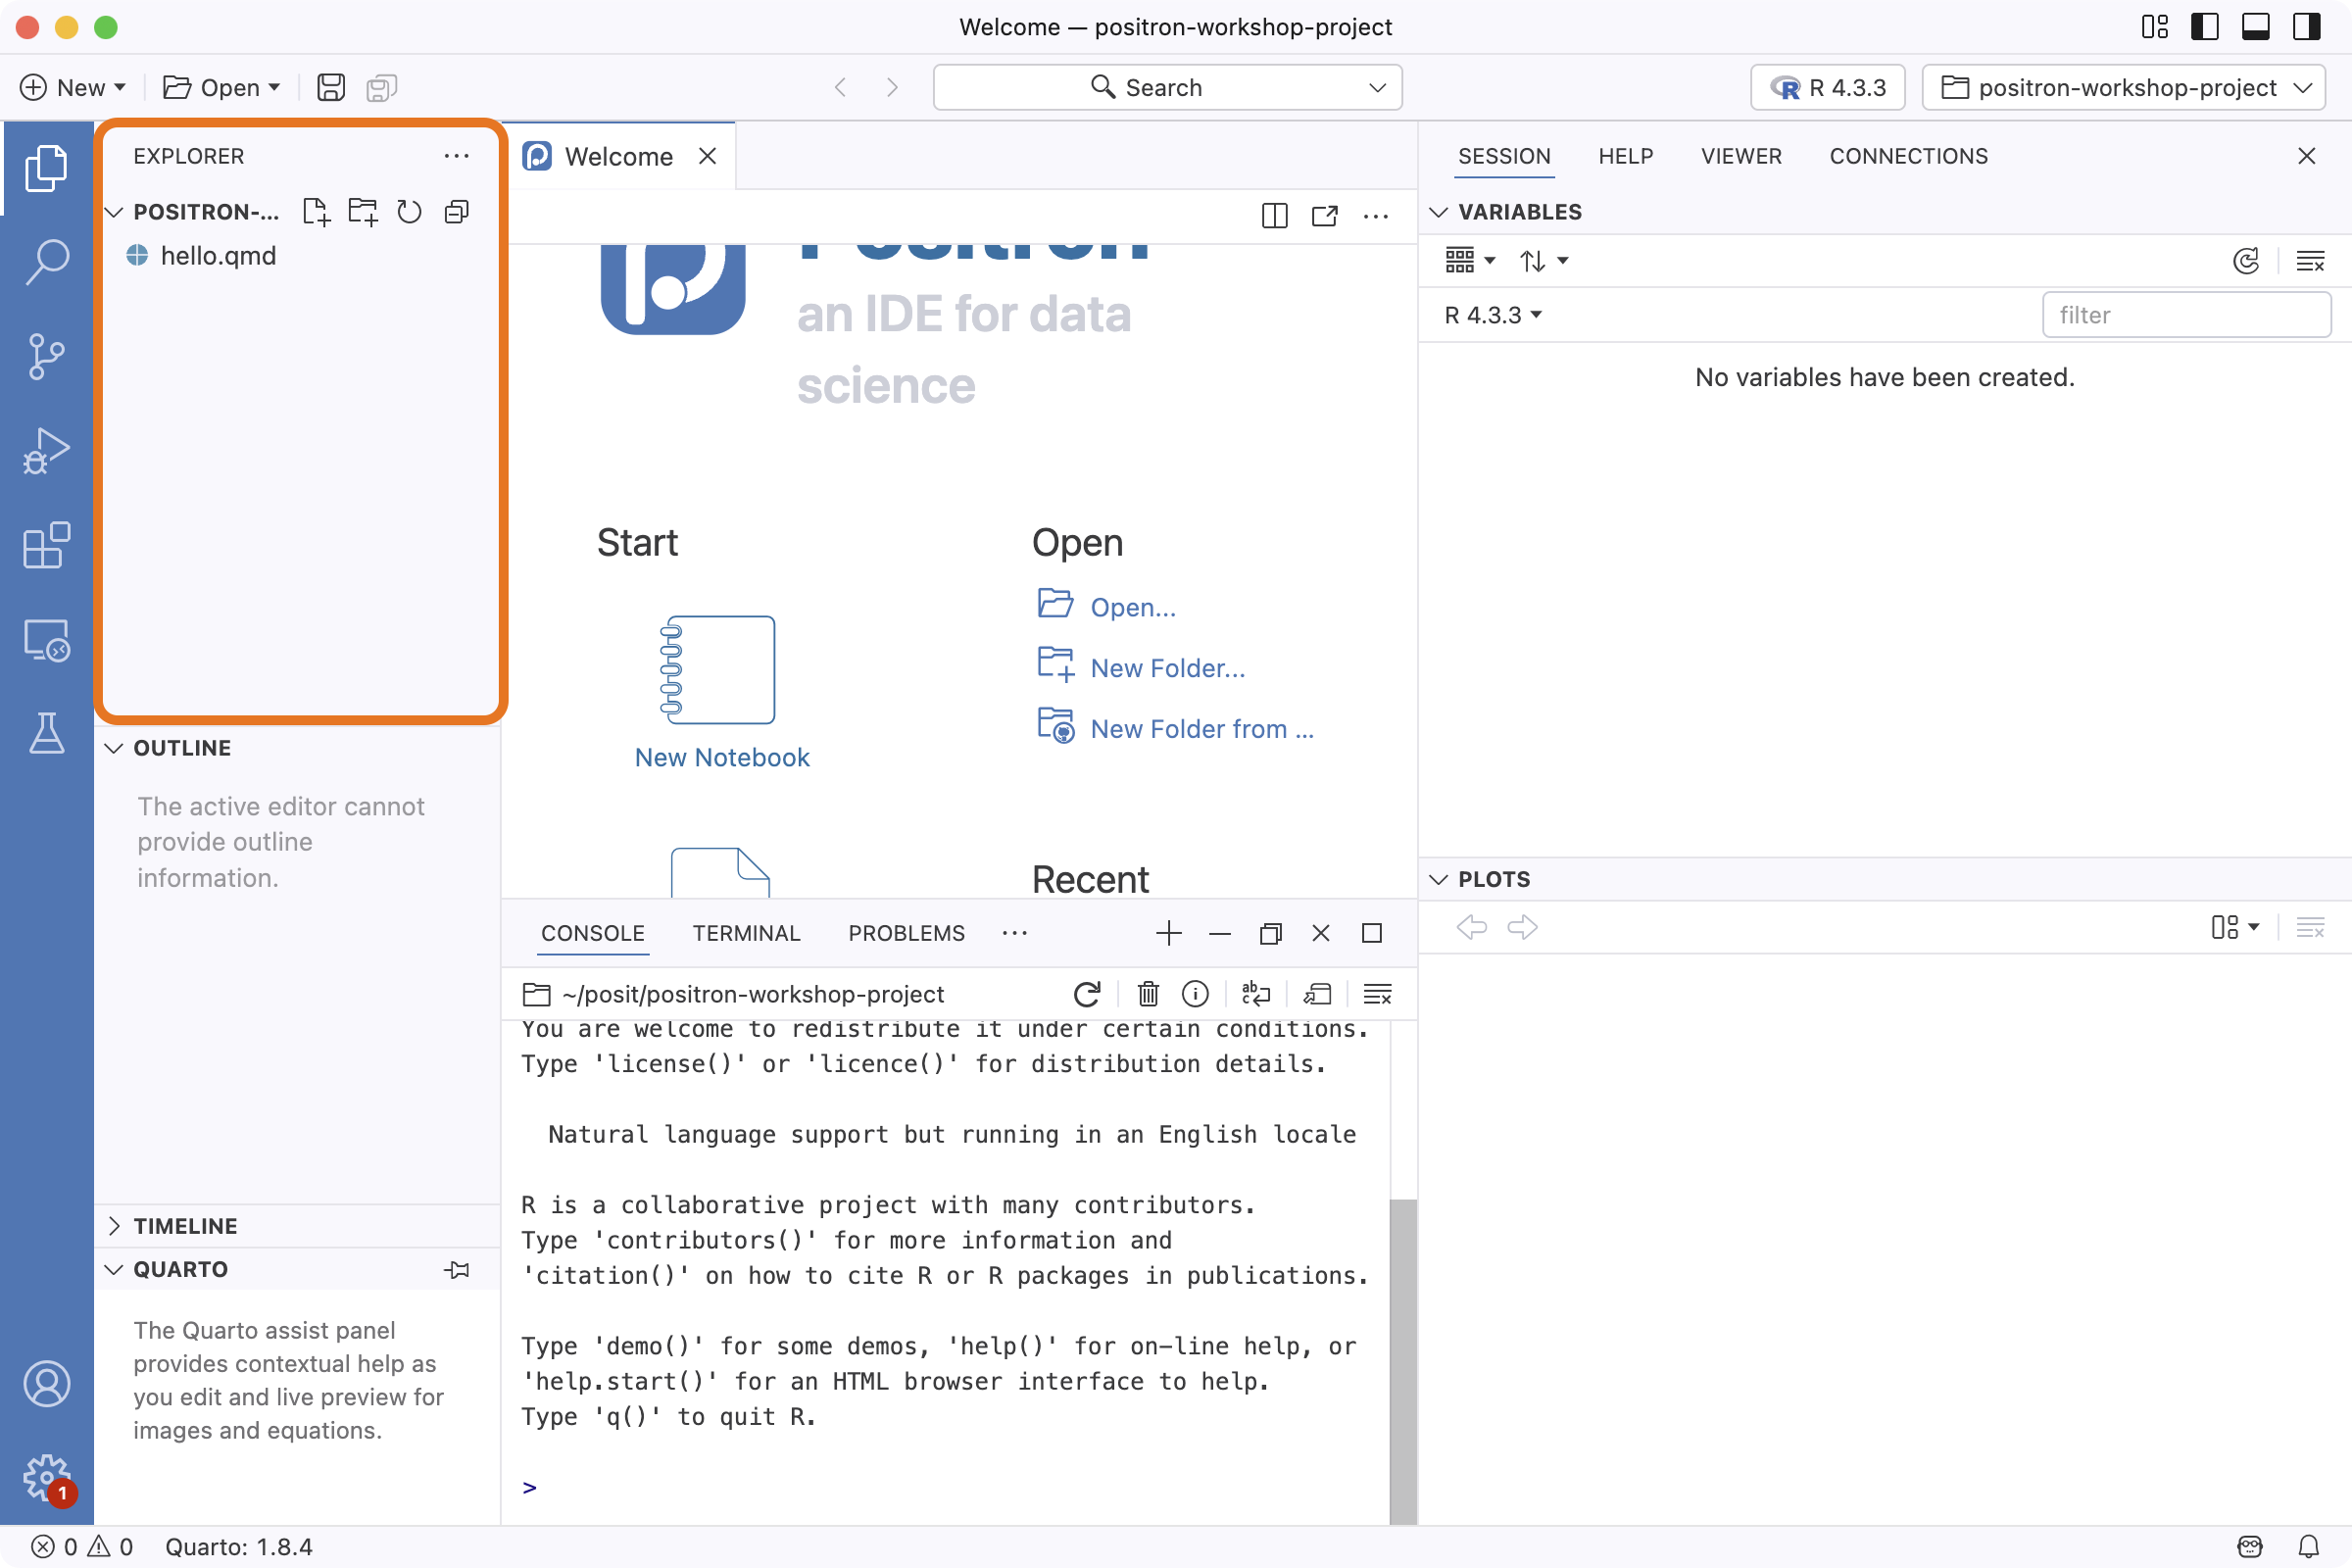Split the editor to the right
This screenshot has height=1568, width=2352.
click(x=1274, y=216)
